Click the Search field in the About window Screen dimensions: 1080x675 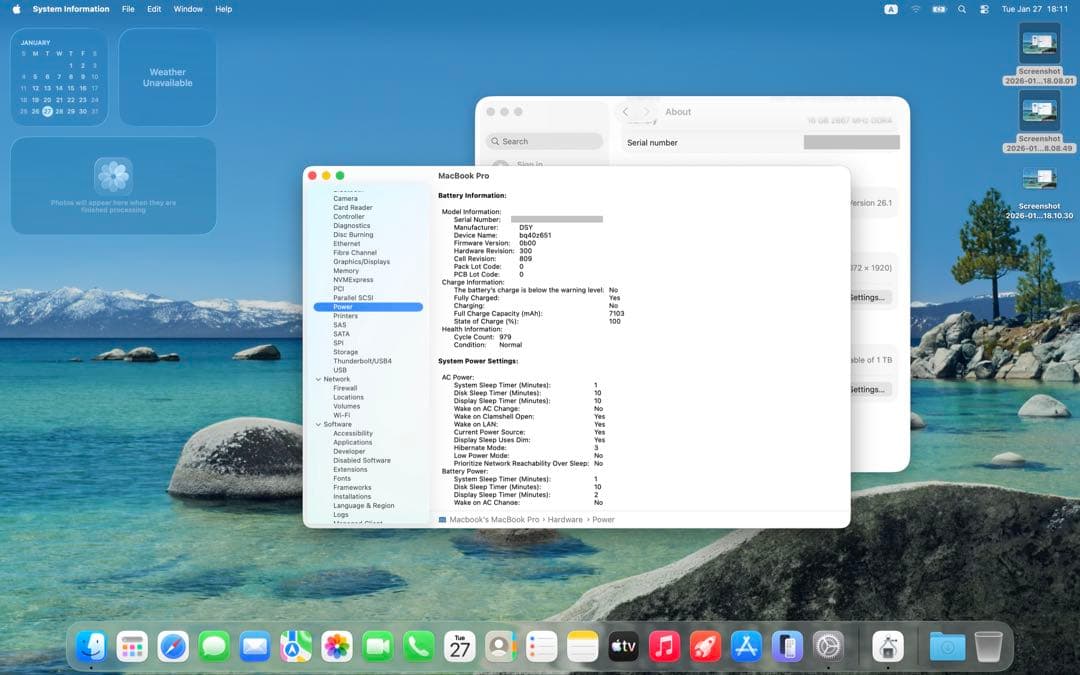[545, 141]
